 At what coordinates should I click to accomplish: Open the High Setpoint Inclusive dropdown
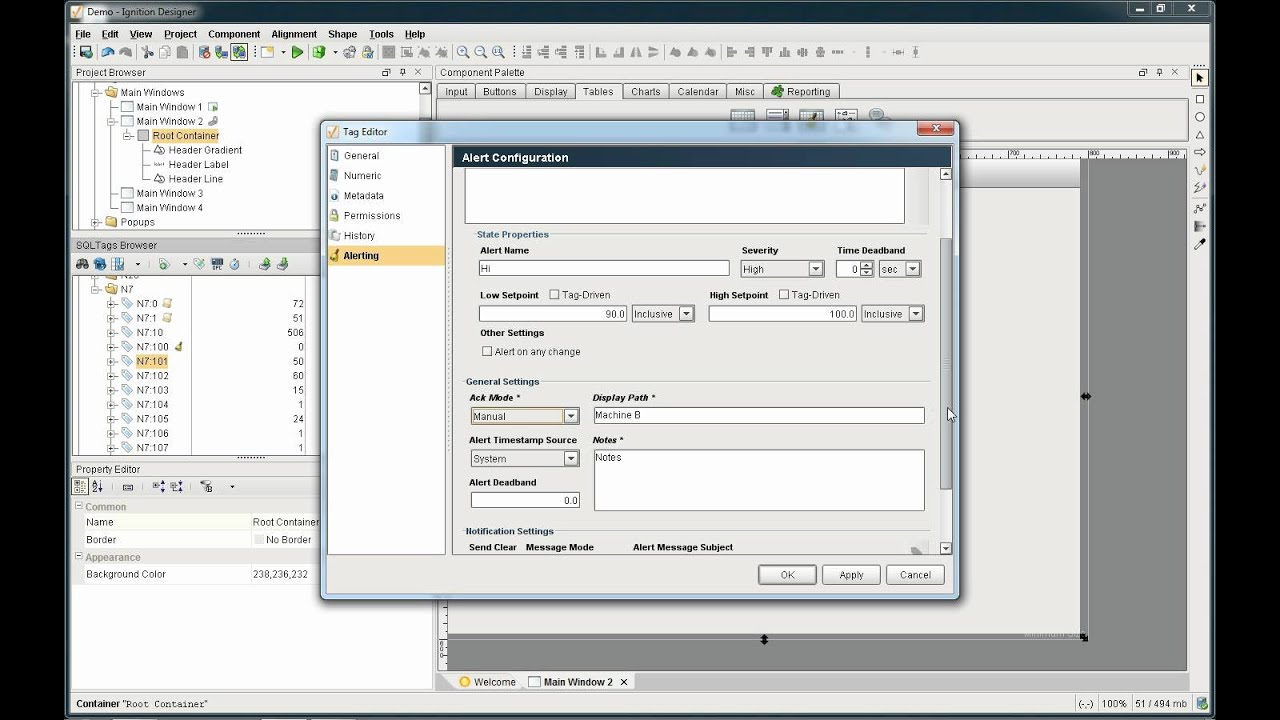[x=915, y=314]
